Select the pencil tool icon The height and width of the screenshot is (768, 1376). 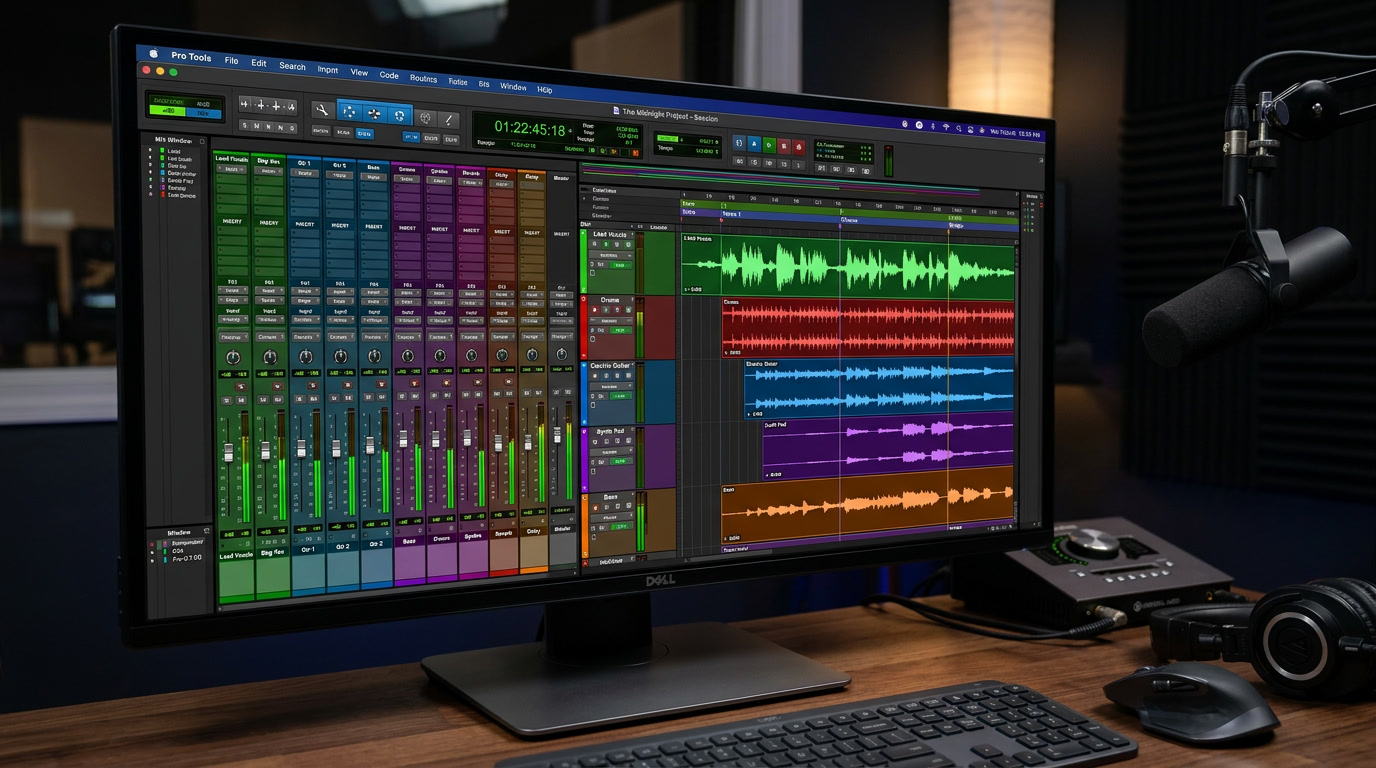click(x=448, y=120)
